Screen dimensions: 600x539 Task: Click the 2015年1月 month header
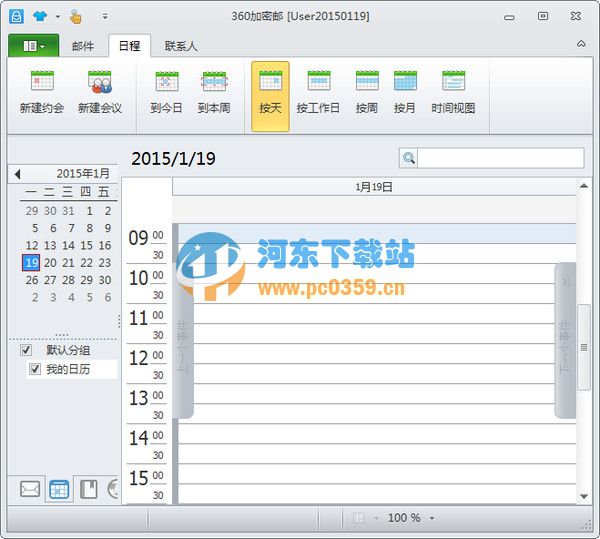point(83,174)
